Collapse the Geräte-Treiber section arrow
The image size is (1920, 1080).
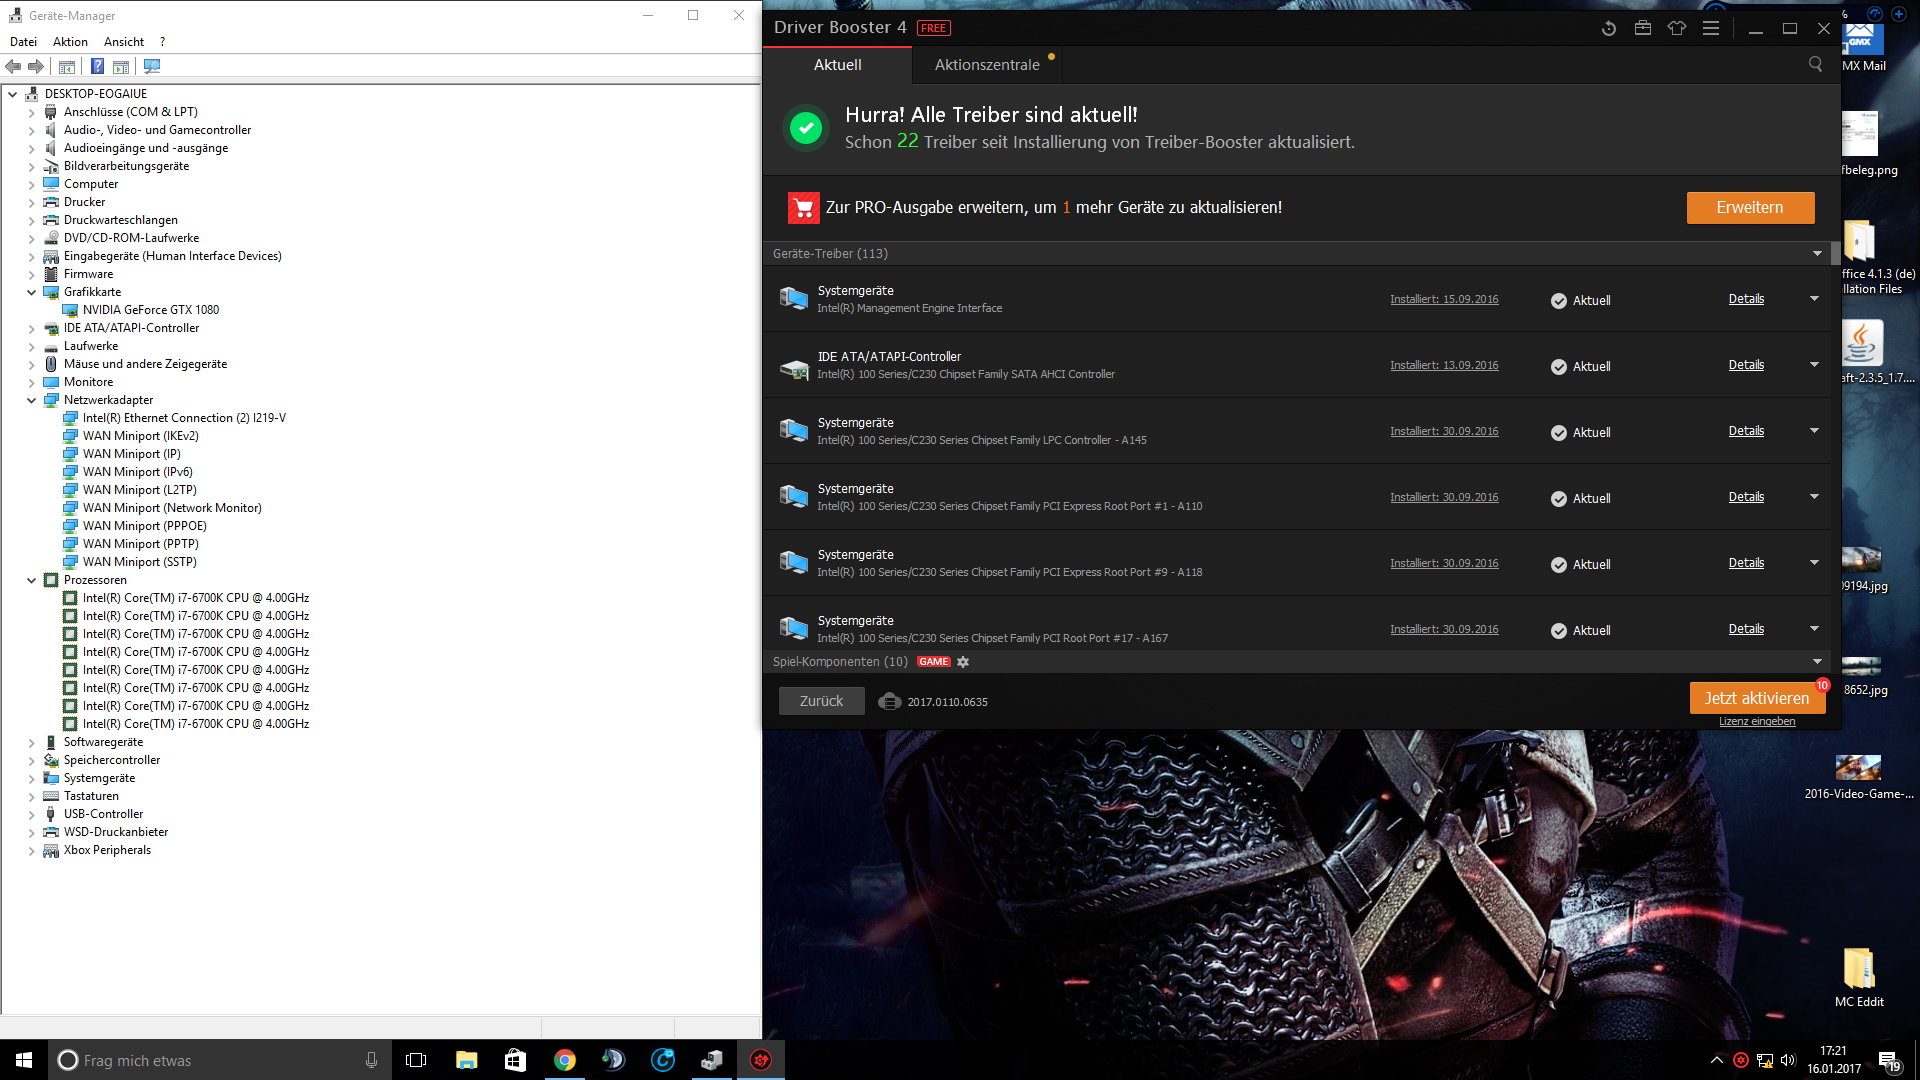coord(1817,254)
